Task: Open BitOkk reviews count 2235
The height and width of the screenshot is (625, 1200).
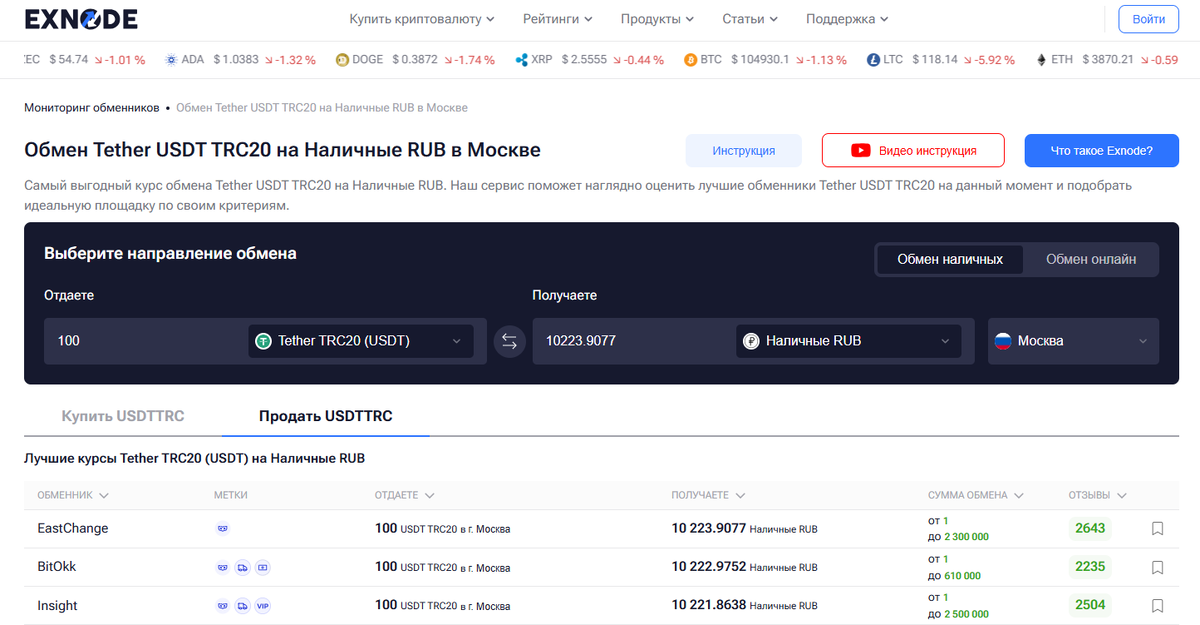Action: coord(1090,566)
